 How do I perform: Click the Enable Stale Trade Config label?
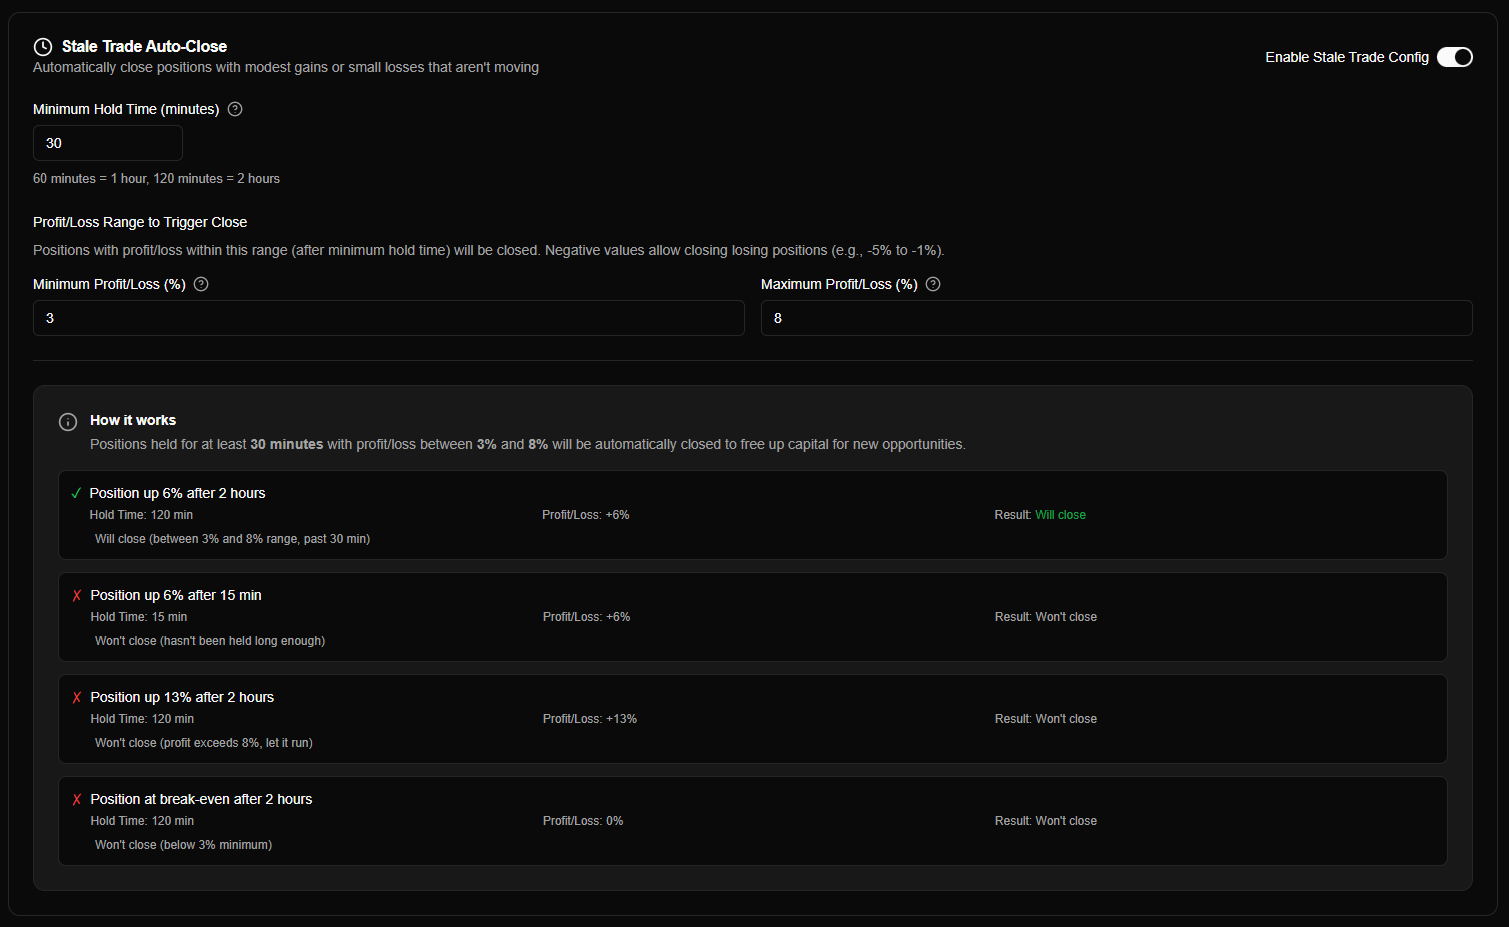[x=1346, y=57]
